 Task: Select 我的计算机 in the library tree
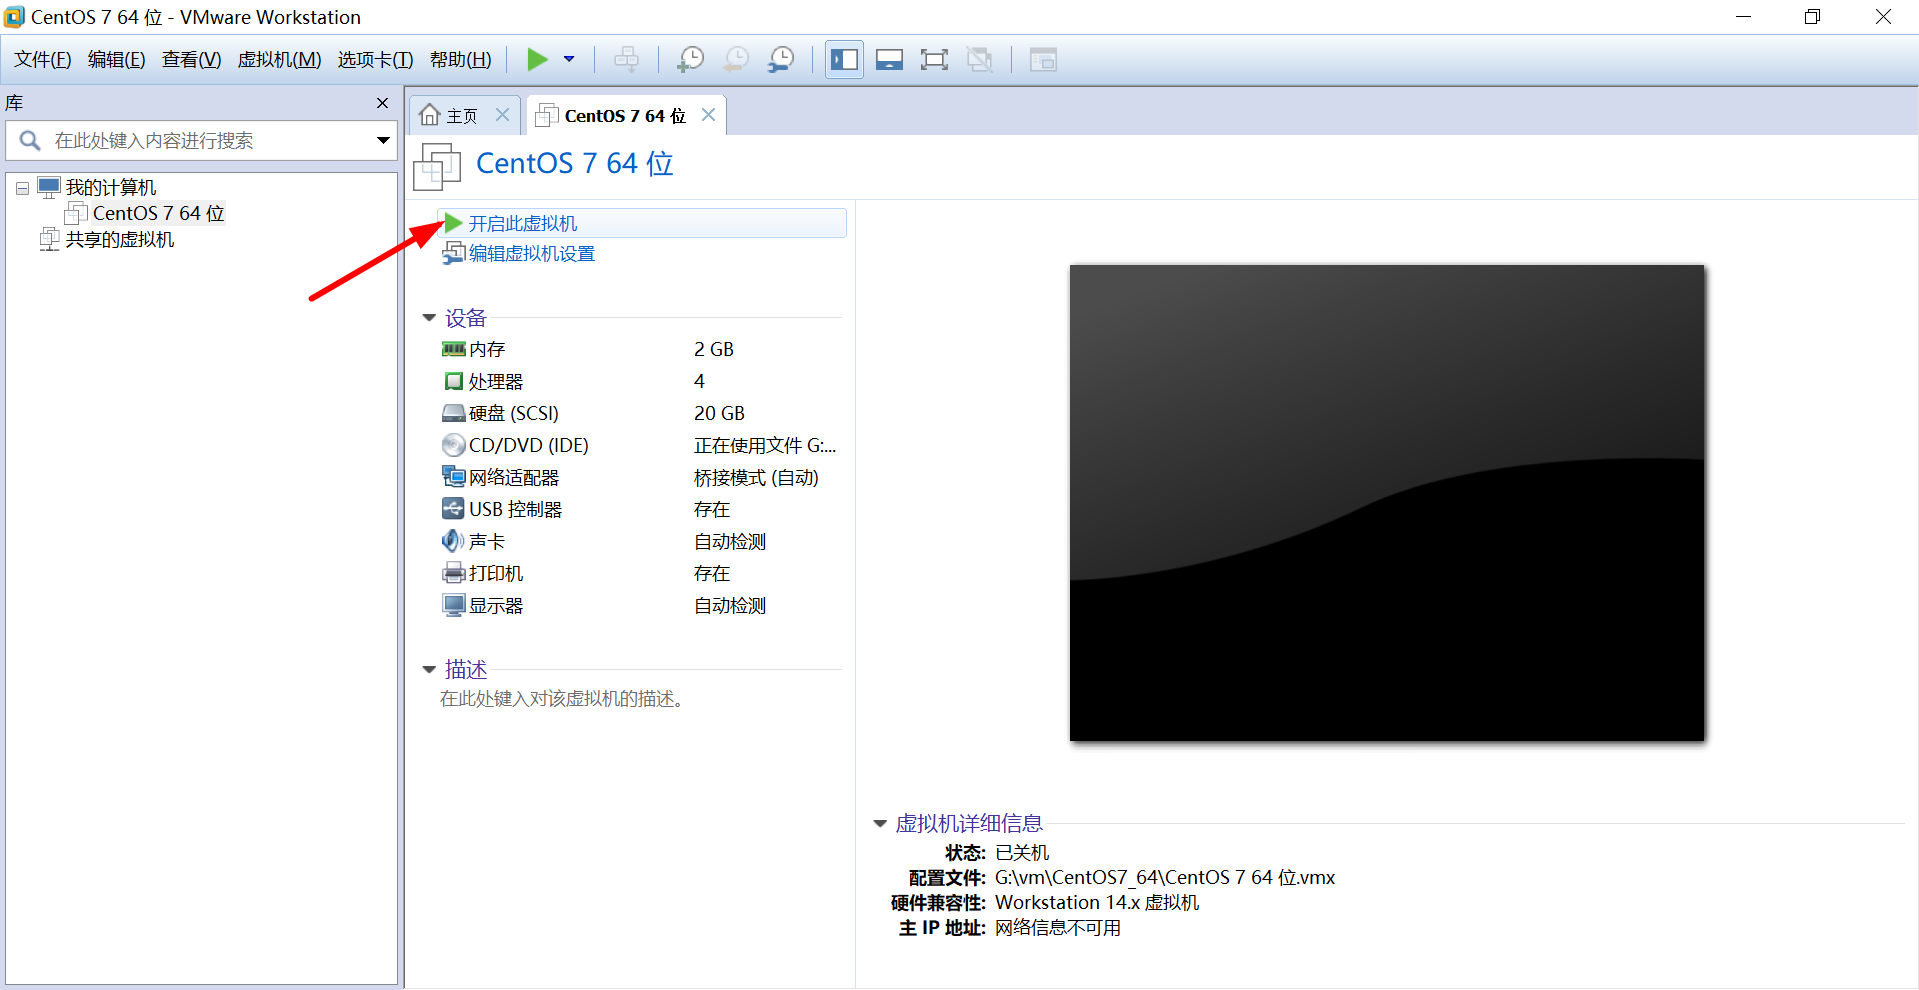coord(111,188)
